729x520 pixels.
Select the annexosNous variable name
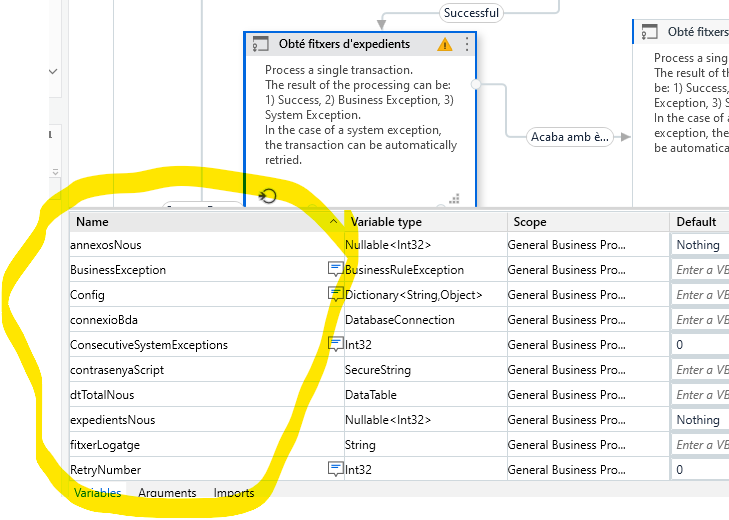pyautogui.click(x=106, y=245)
